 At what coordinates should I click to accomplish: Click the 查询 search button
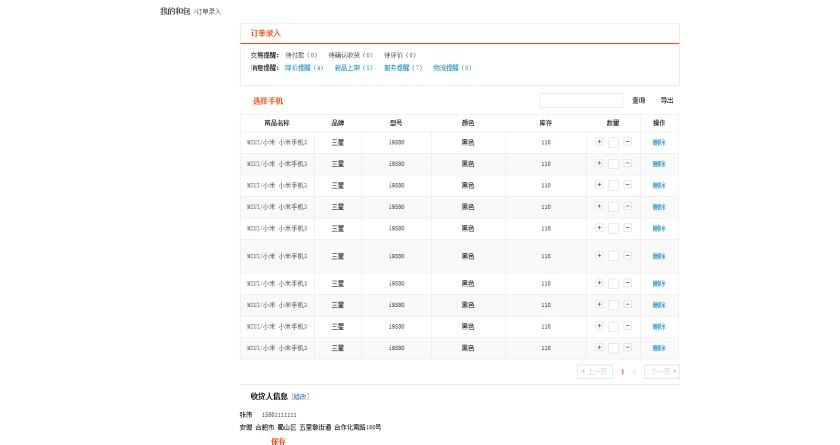639,100
